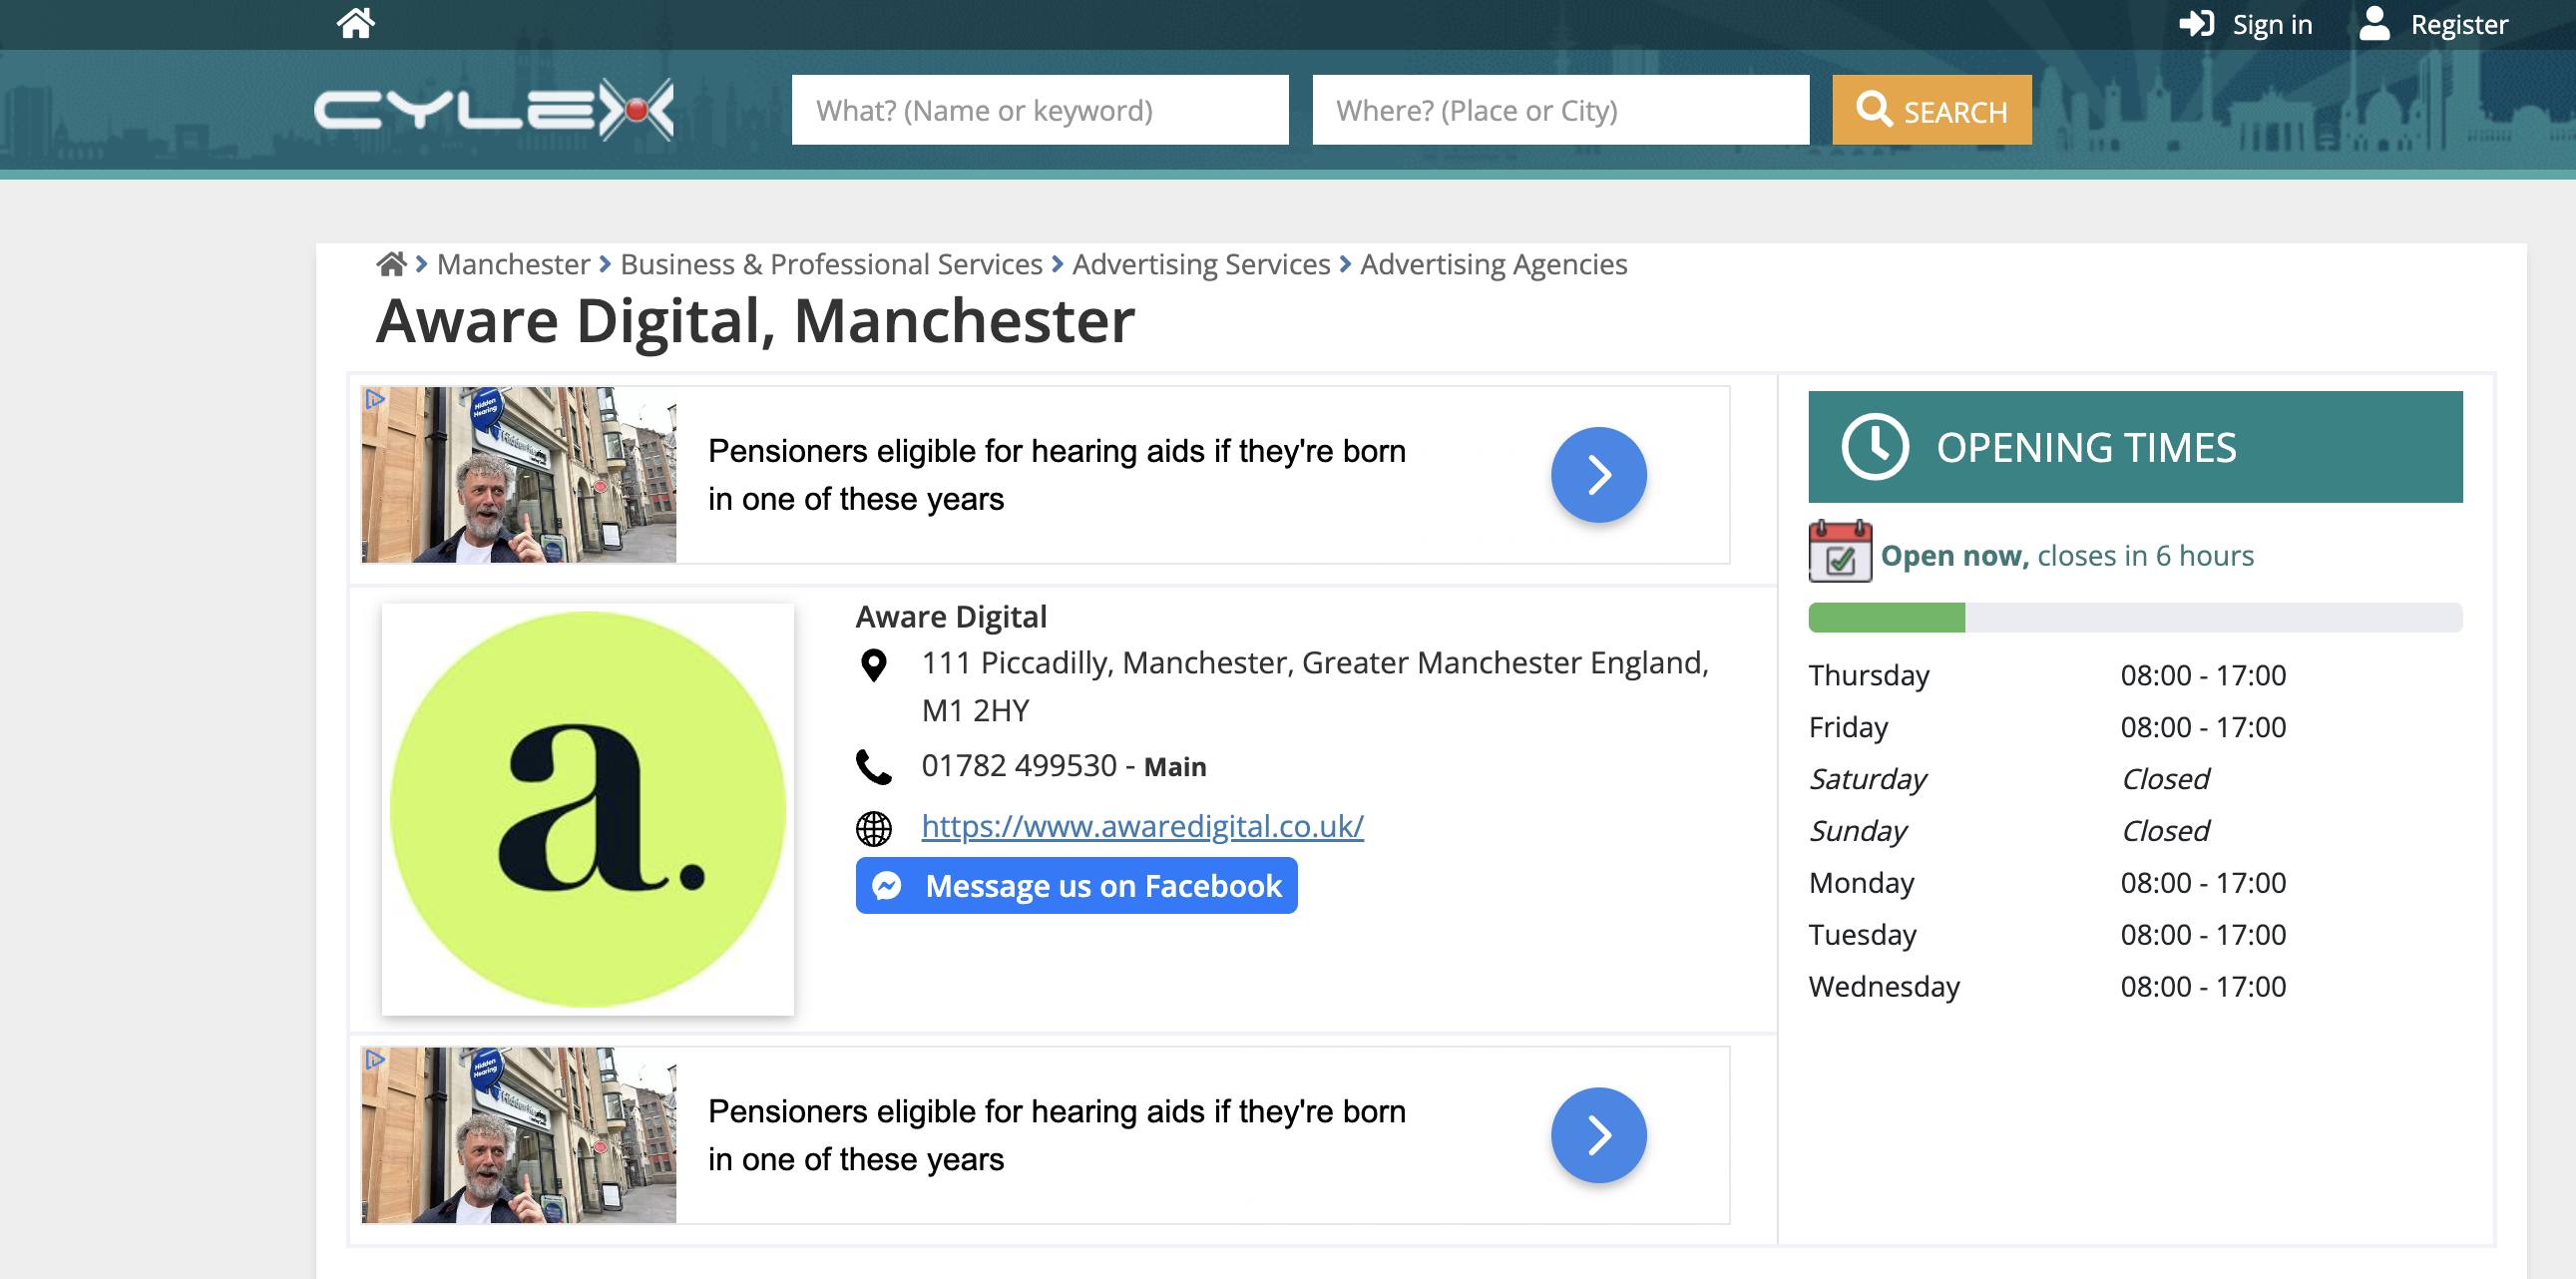This screenshot has width=2576, height=1279.
Task: Click the breadcrumb home icon
Action: pyautogui.click(x=391, y=264)
